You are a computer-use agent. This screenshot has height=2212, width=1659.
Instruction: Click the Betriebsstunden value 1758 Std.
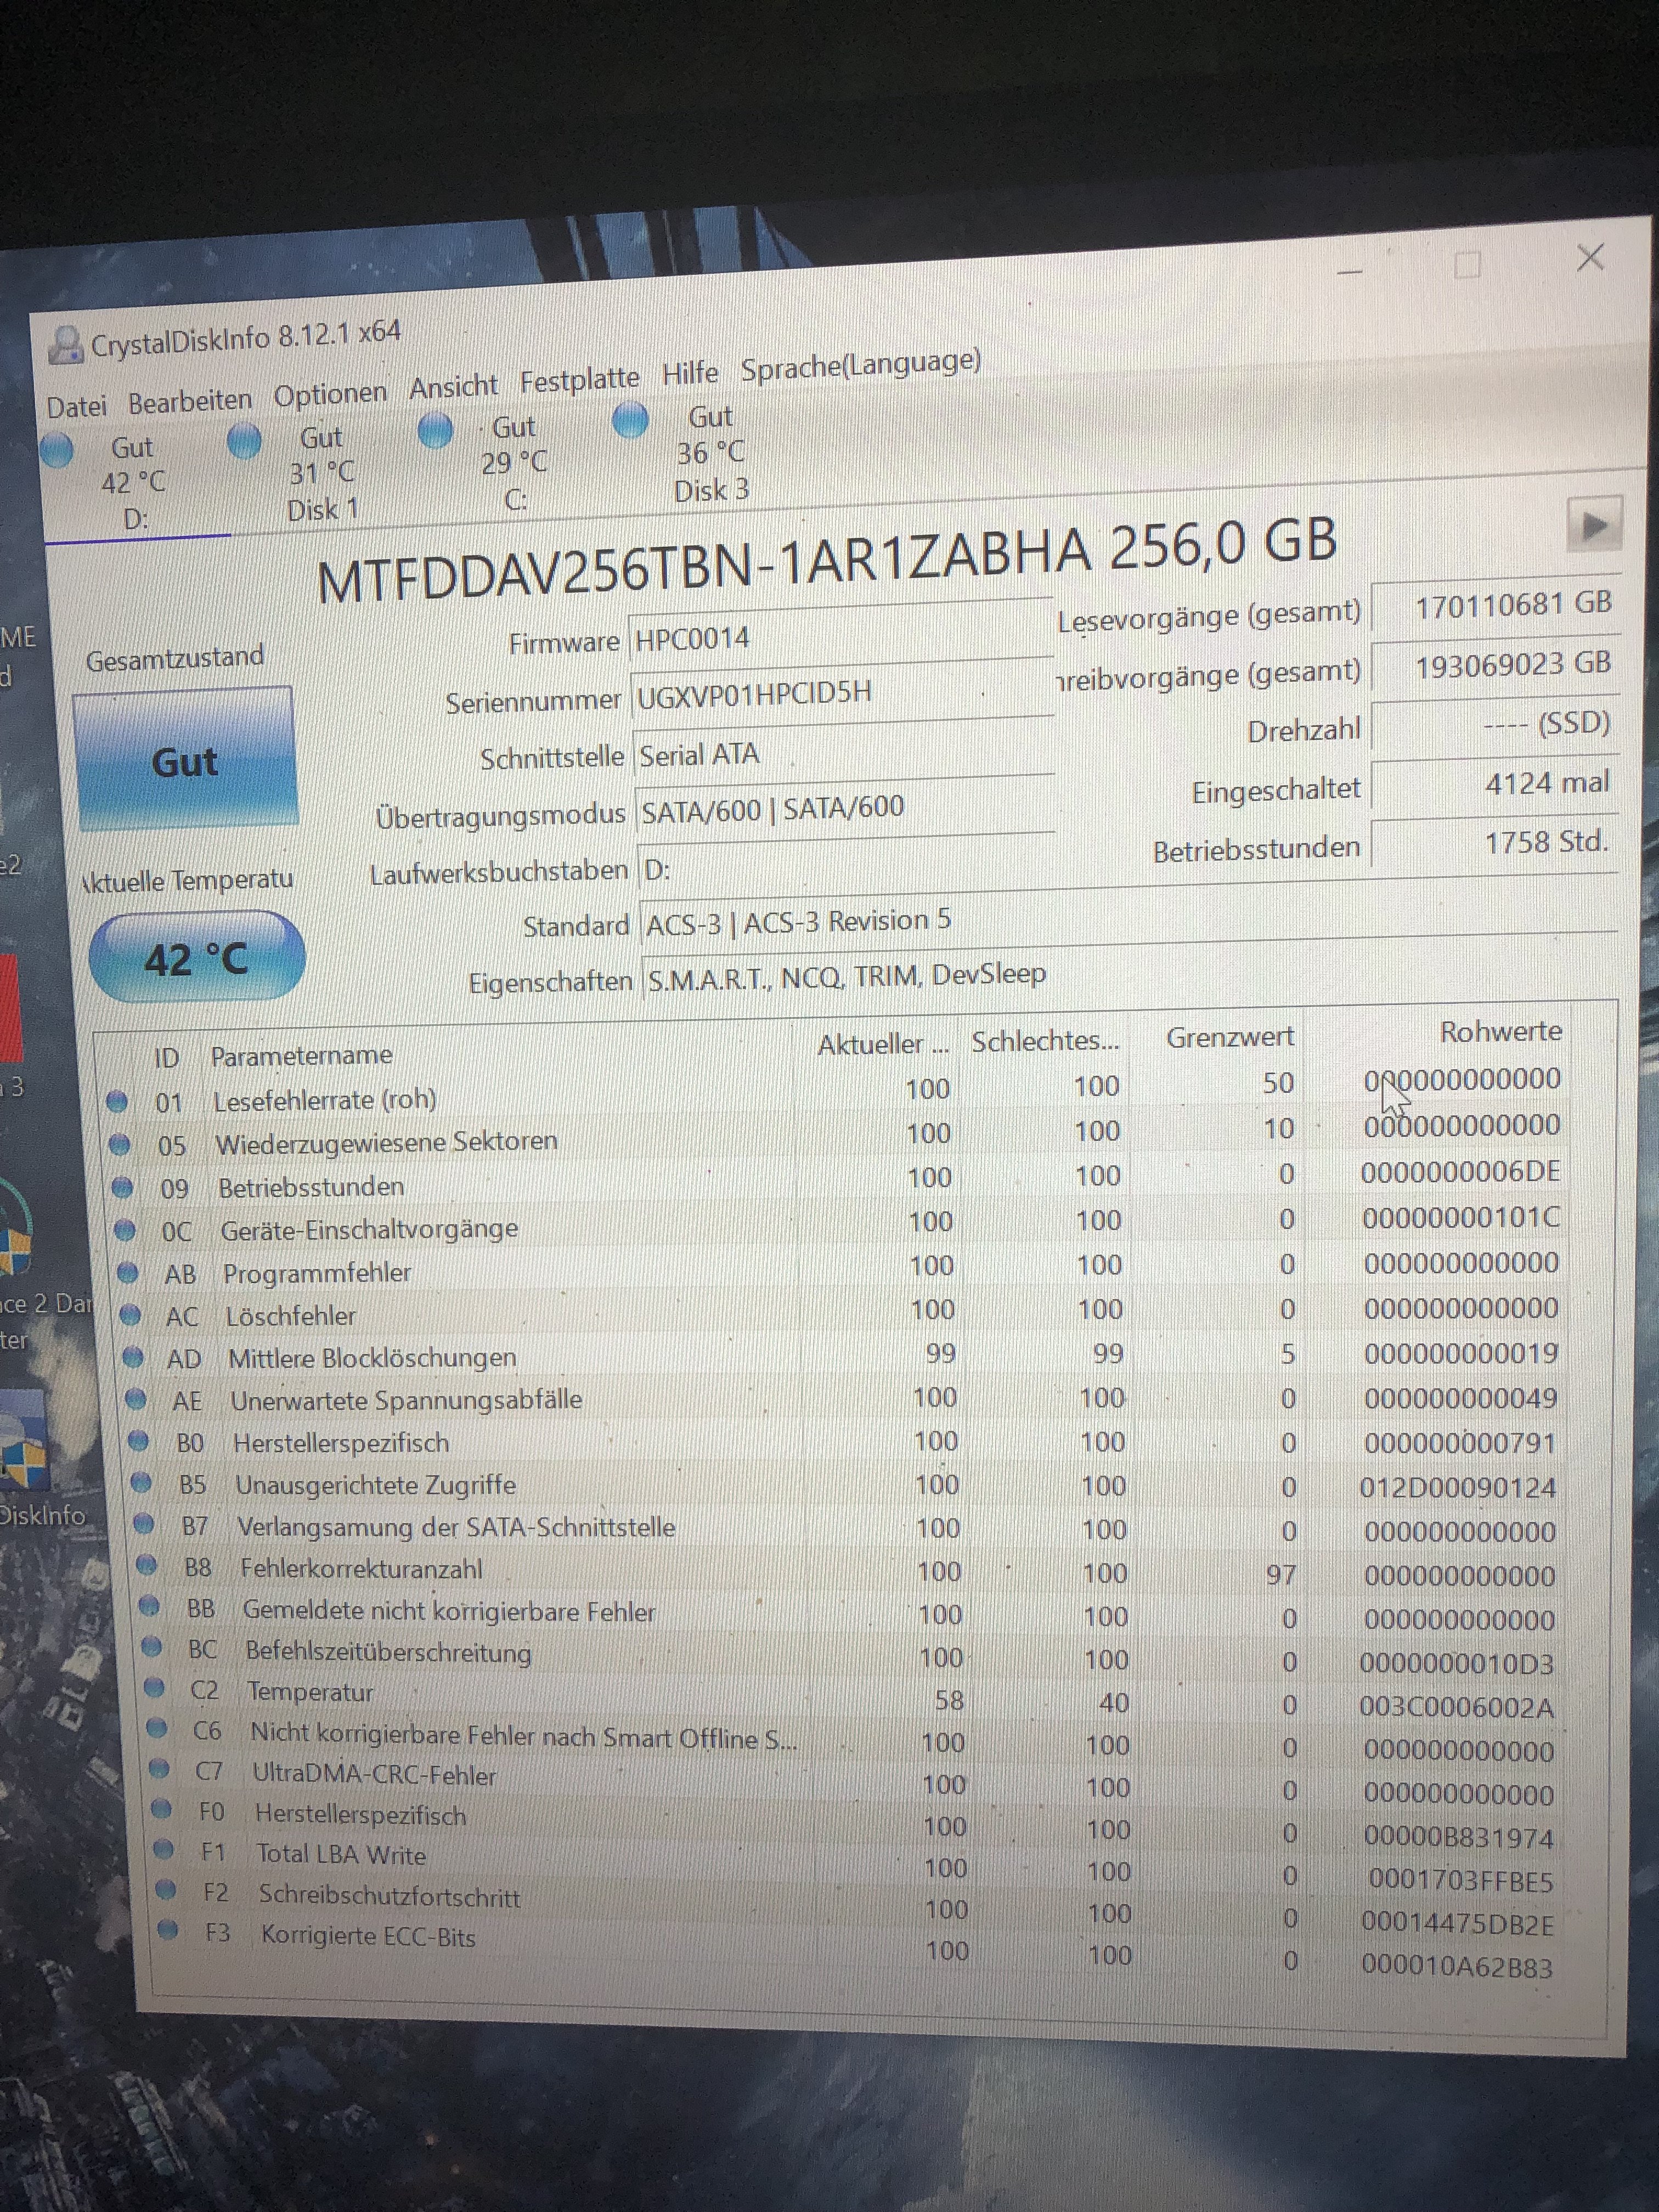coord(1494,842)
